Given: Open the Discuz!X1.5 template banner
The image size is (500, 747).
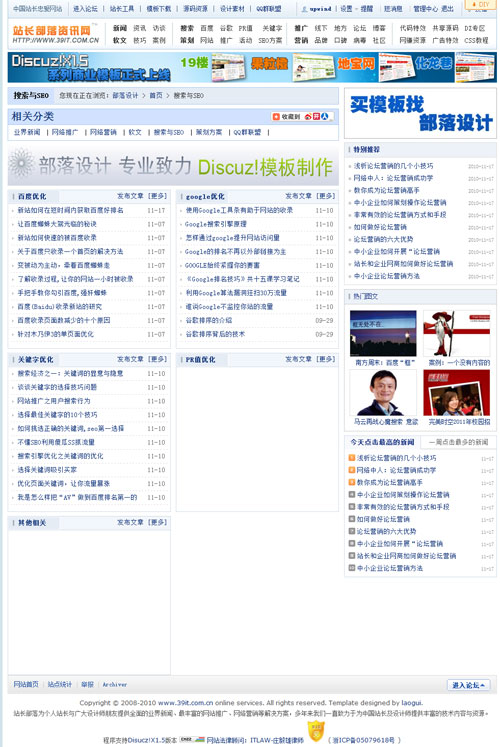Looking at the screenshot, I should [x=252, y=67].
